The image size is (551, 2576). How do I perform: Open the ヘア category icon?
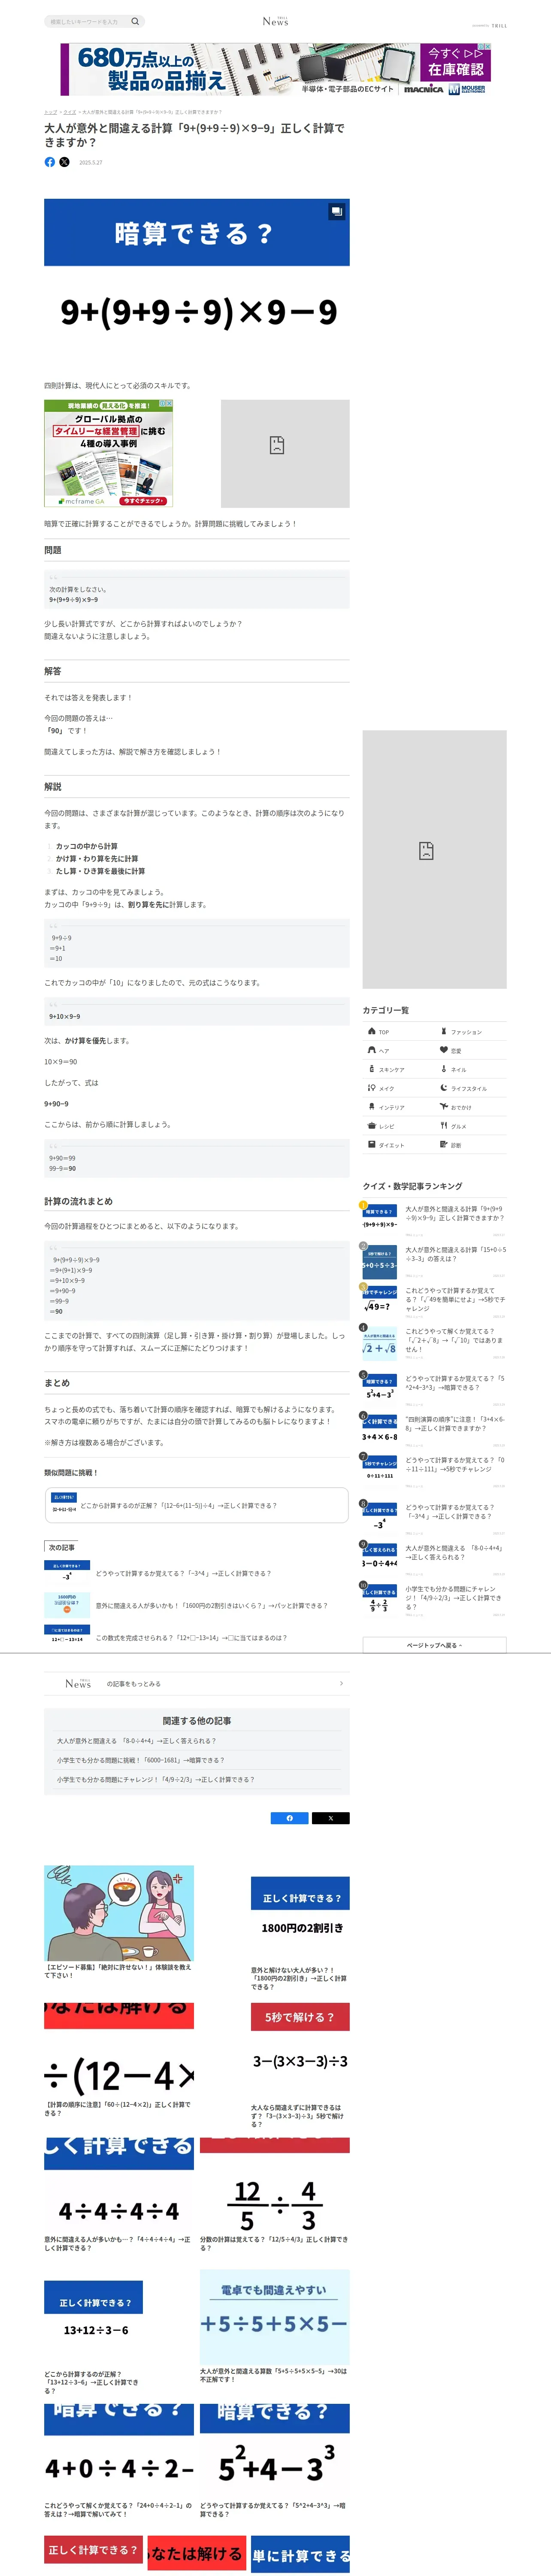coord(372,1050)
